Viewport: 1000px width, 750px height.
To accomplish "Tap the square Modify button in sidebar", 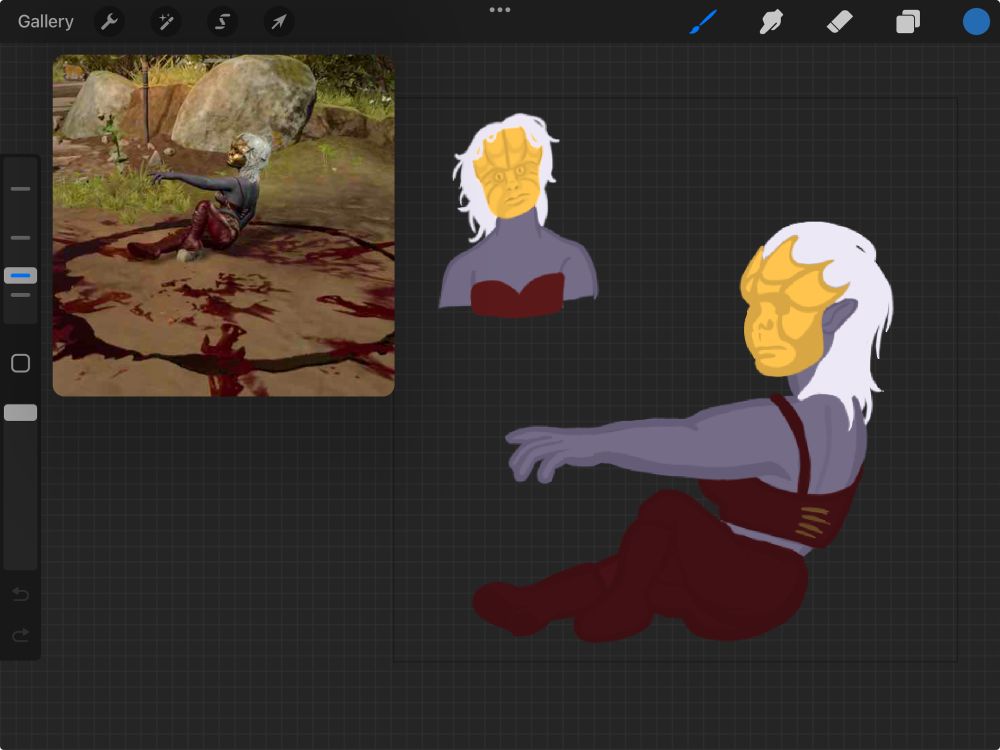I will pos(21,363).
